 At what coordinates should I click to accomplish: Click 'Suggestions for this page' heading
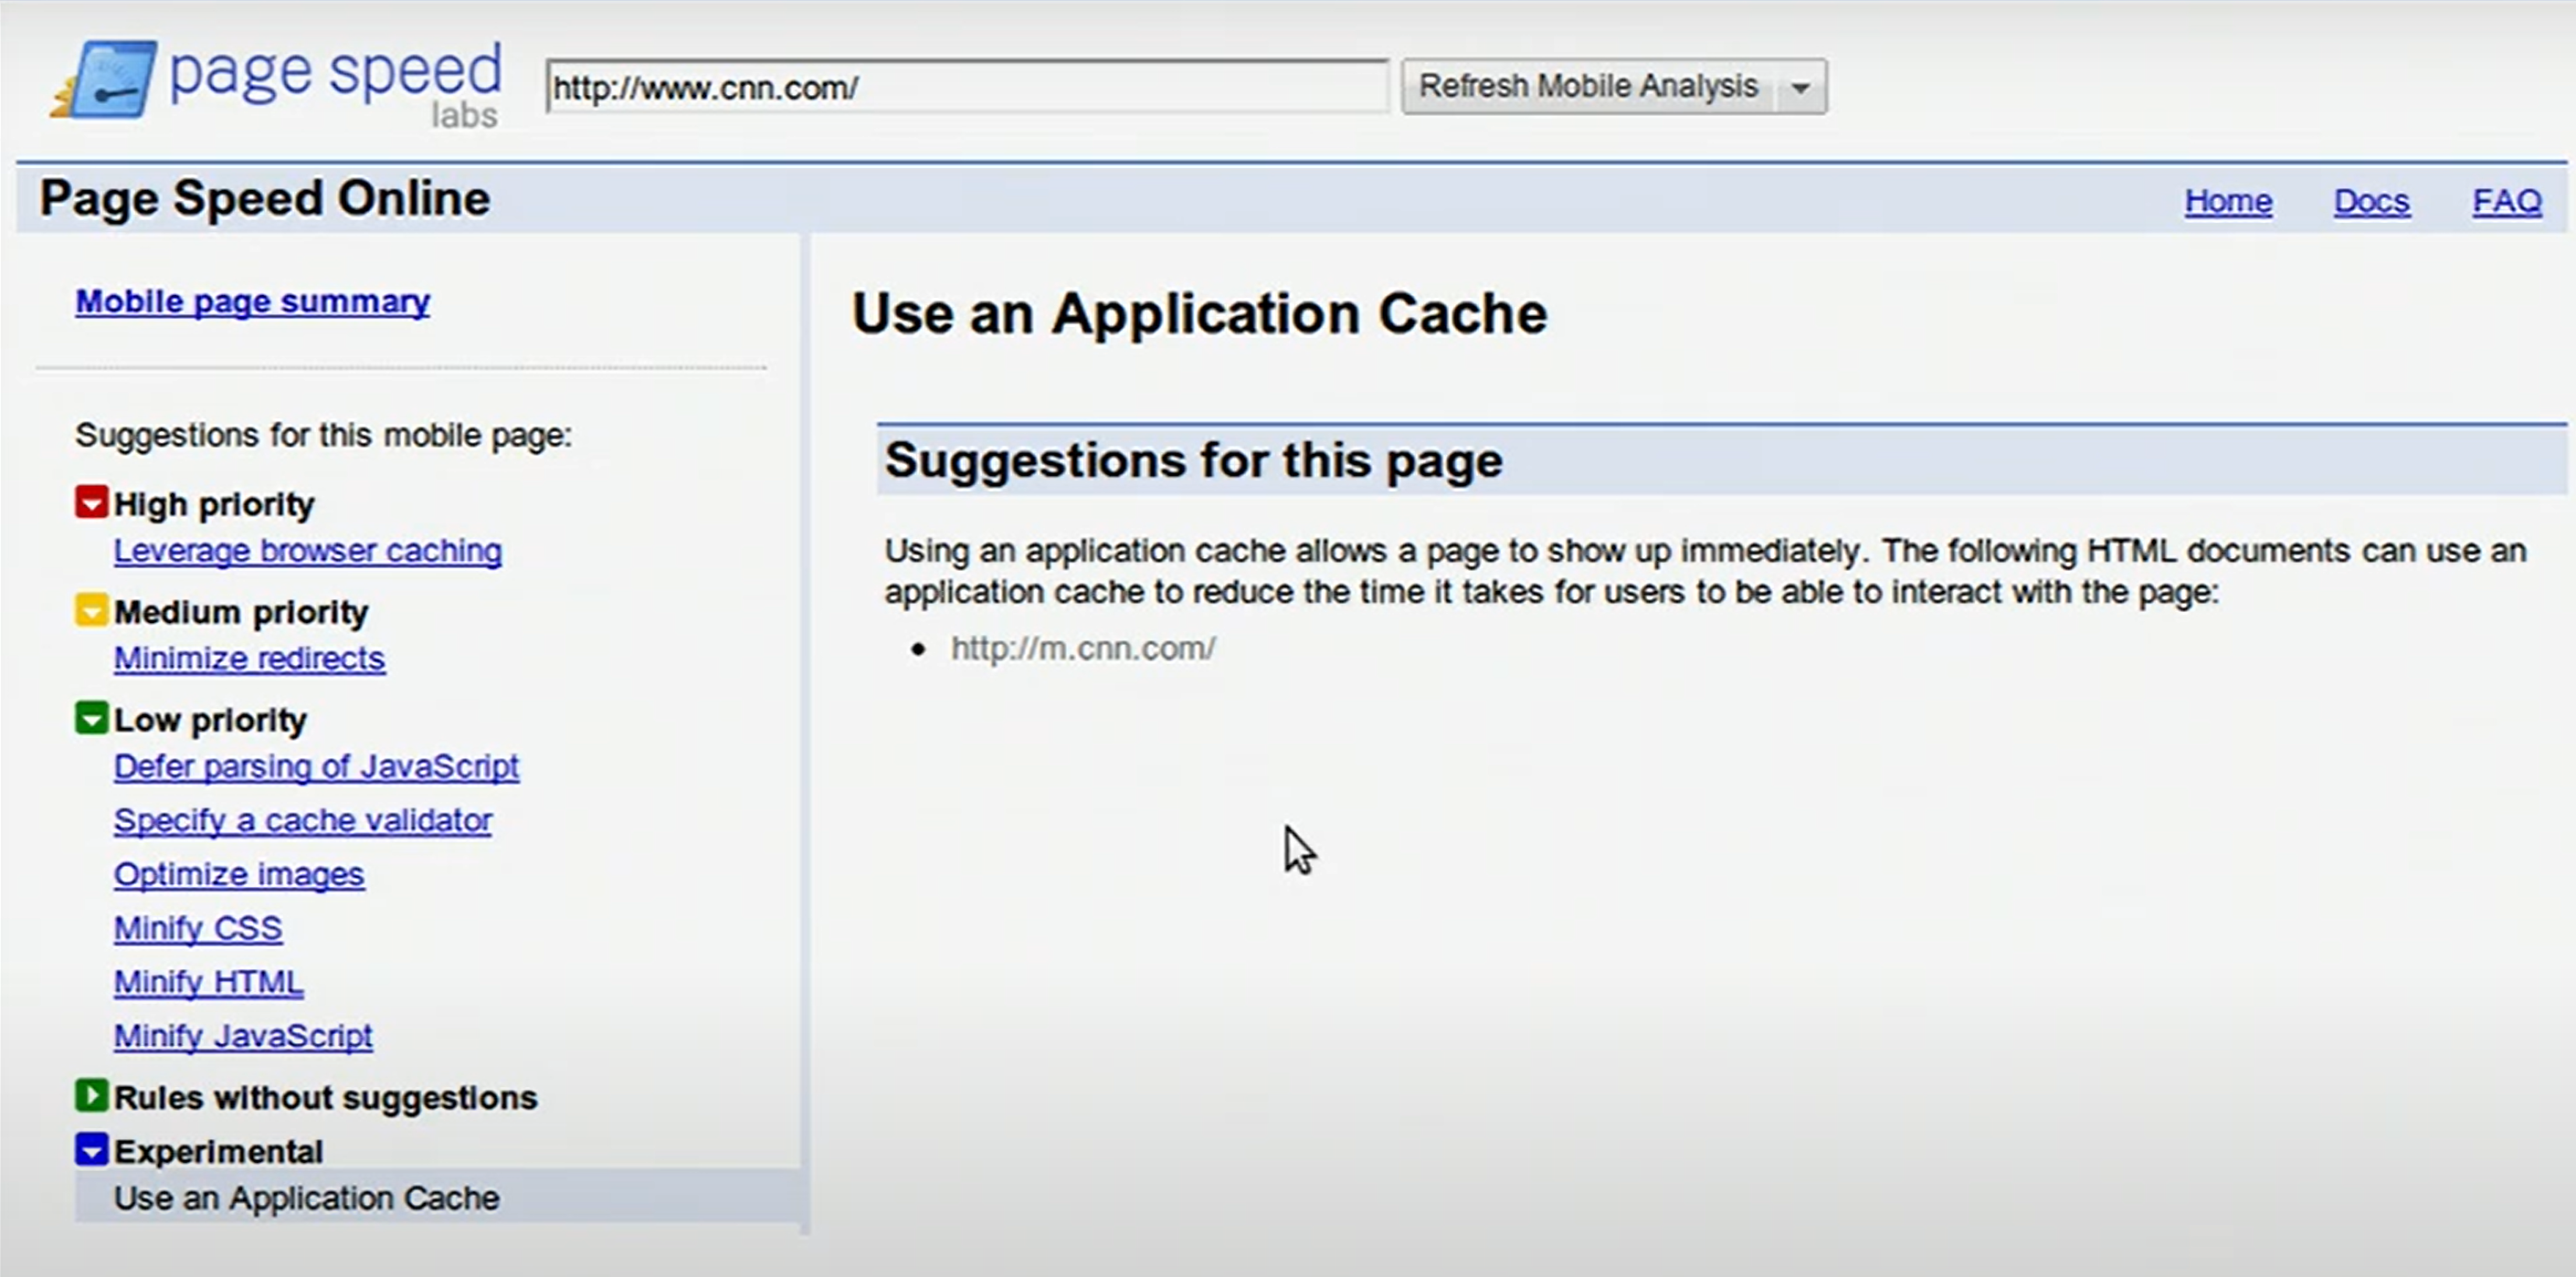click(1193, 460)
